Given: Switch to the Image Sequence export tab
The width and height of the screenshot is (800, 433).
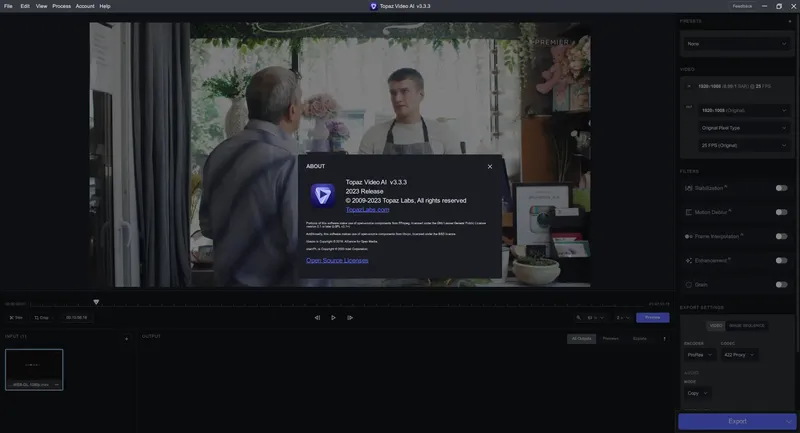Looking at the screenshot, I should coord(746,325).
